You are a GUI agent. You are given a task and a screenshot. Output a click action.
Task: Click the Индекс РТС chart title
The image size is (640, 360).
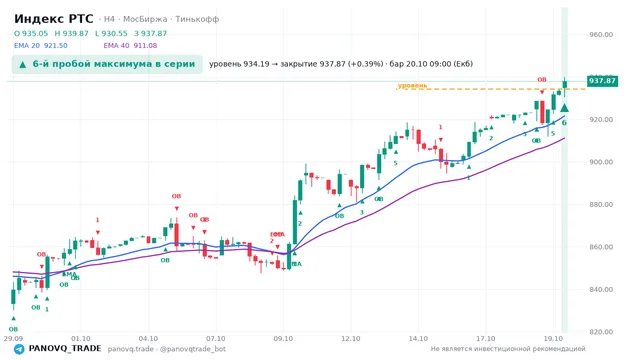(53, 19)
